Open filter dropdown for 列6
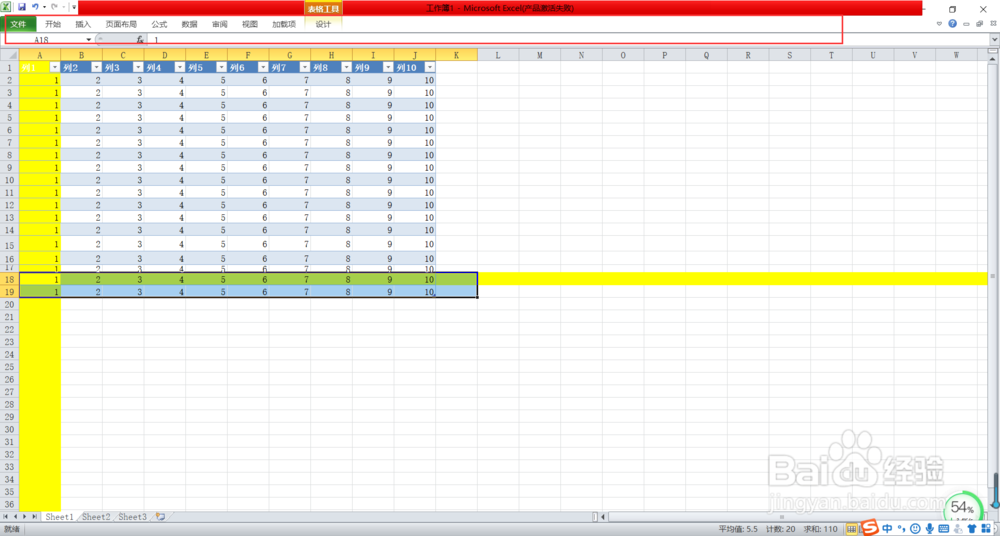The width and height of the screenshot is (1000, 536). (x=263, y=67)
